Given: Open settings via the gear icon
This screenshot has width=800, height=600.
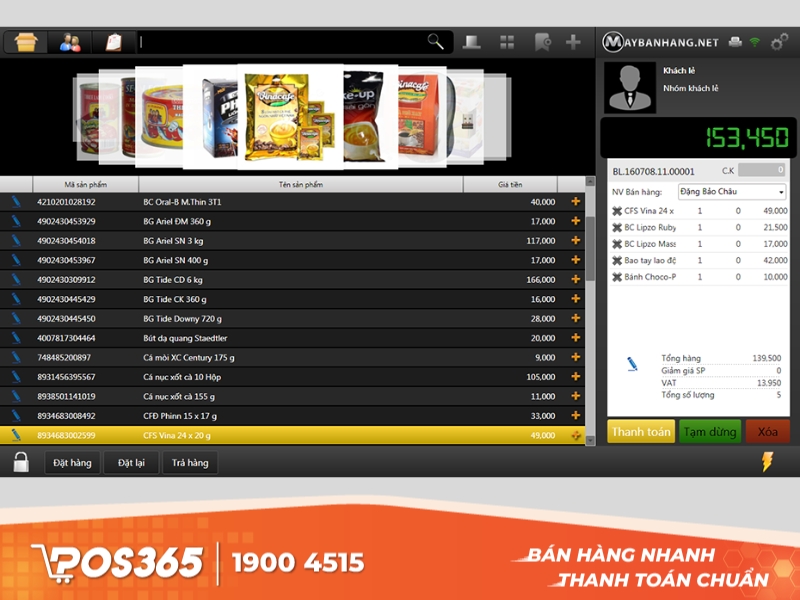Looking at the screenshot, I should point(778,42).
